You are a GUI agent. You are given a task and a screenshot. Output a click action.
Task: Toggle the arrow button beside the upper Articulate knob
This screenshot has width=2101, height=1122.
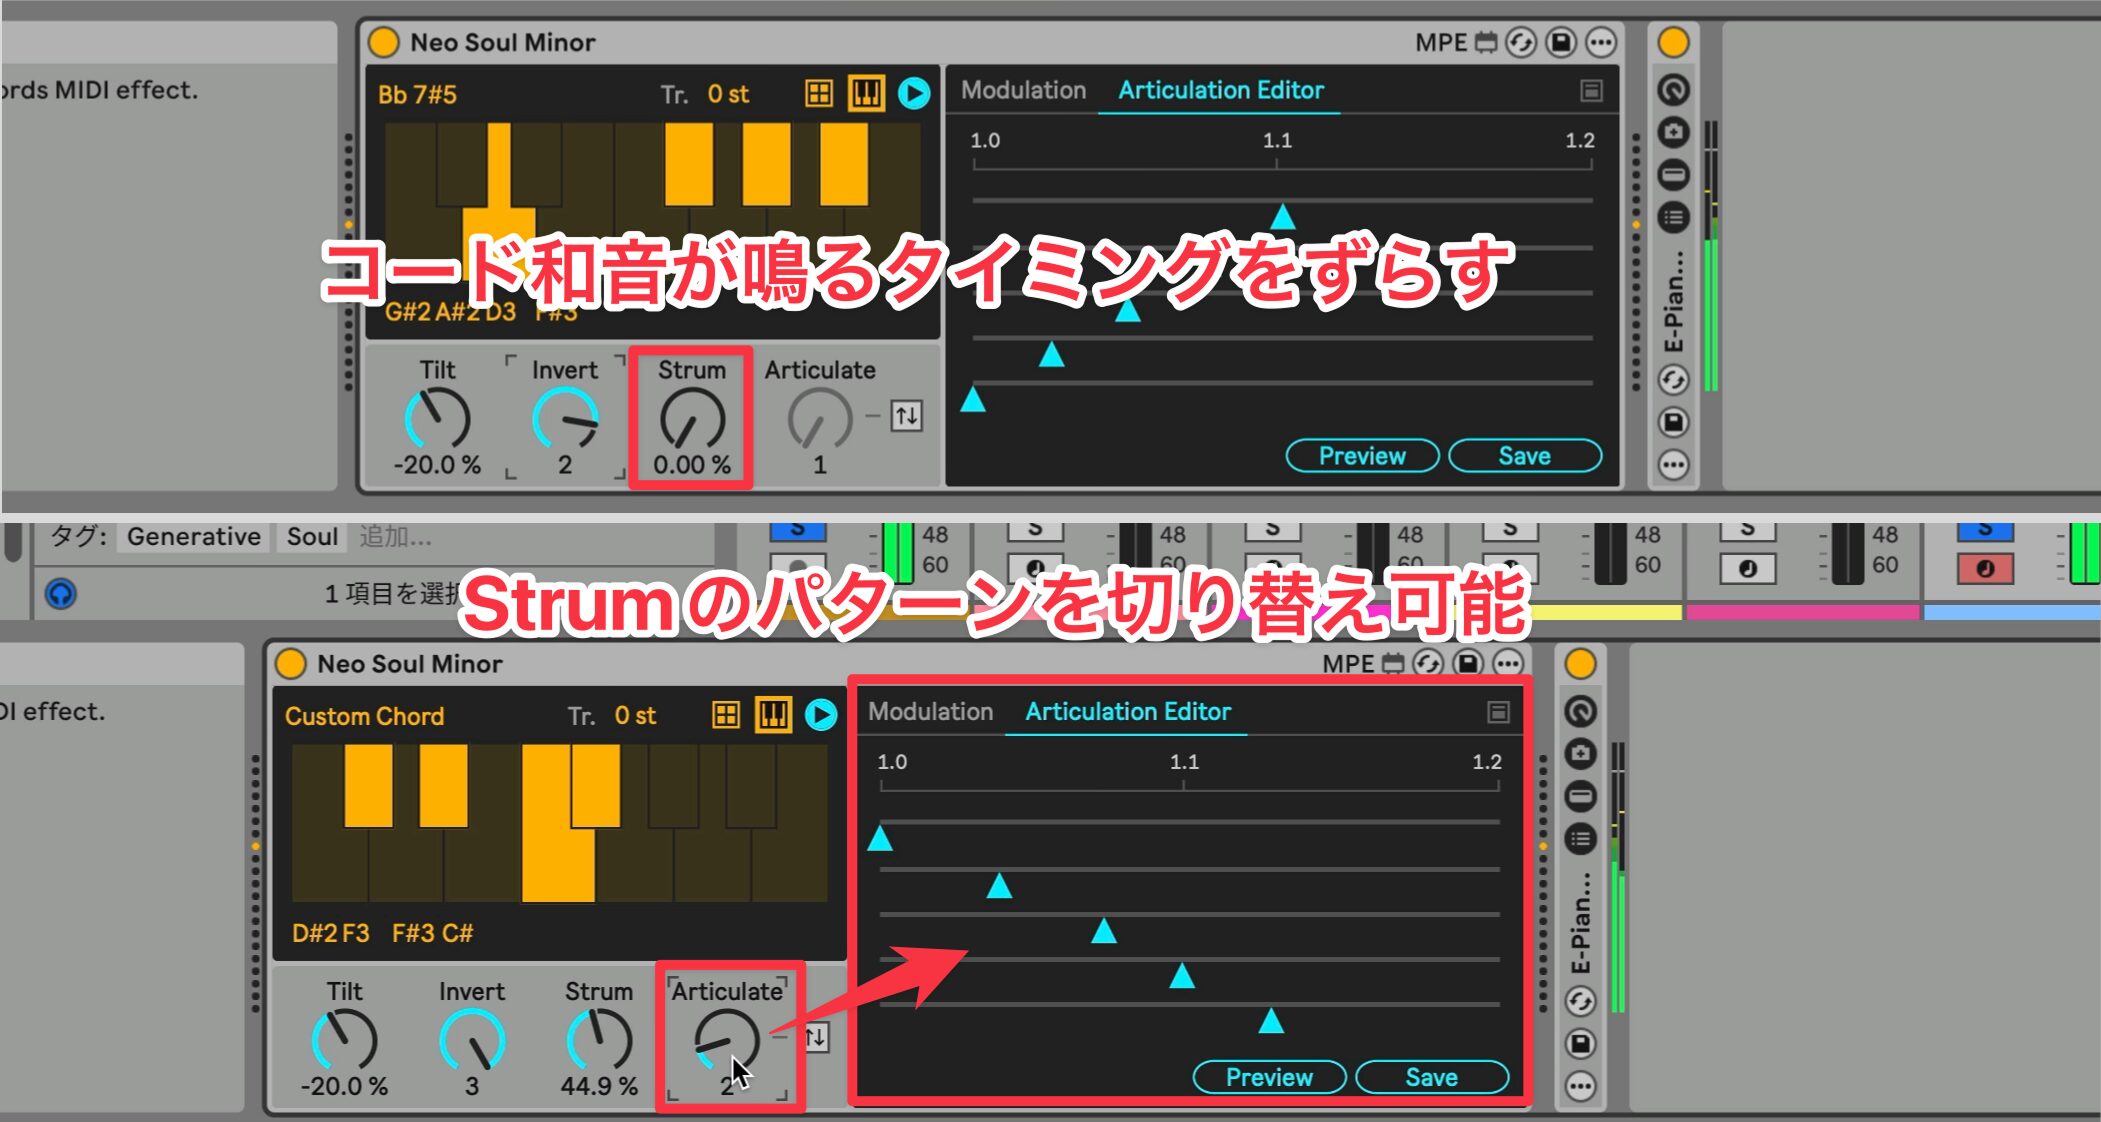907,415
